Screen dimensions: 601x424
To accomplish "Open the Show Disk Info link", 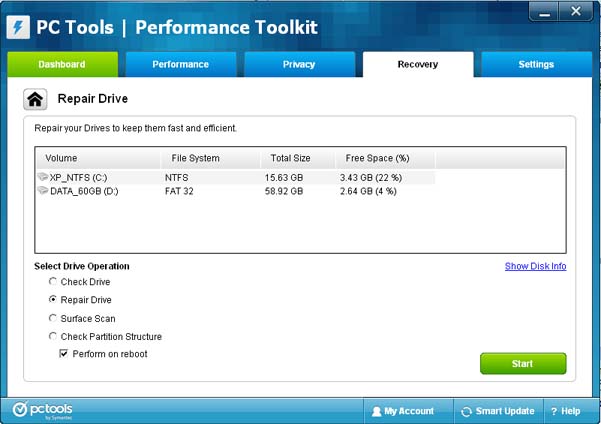I will (535, 266).
